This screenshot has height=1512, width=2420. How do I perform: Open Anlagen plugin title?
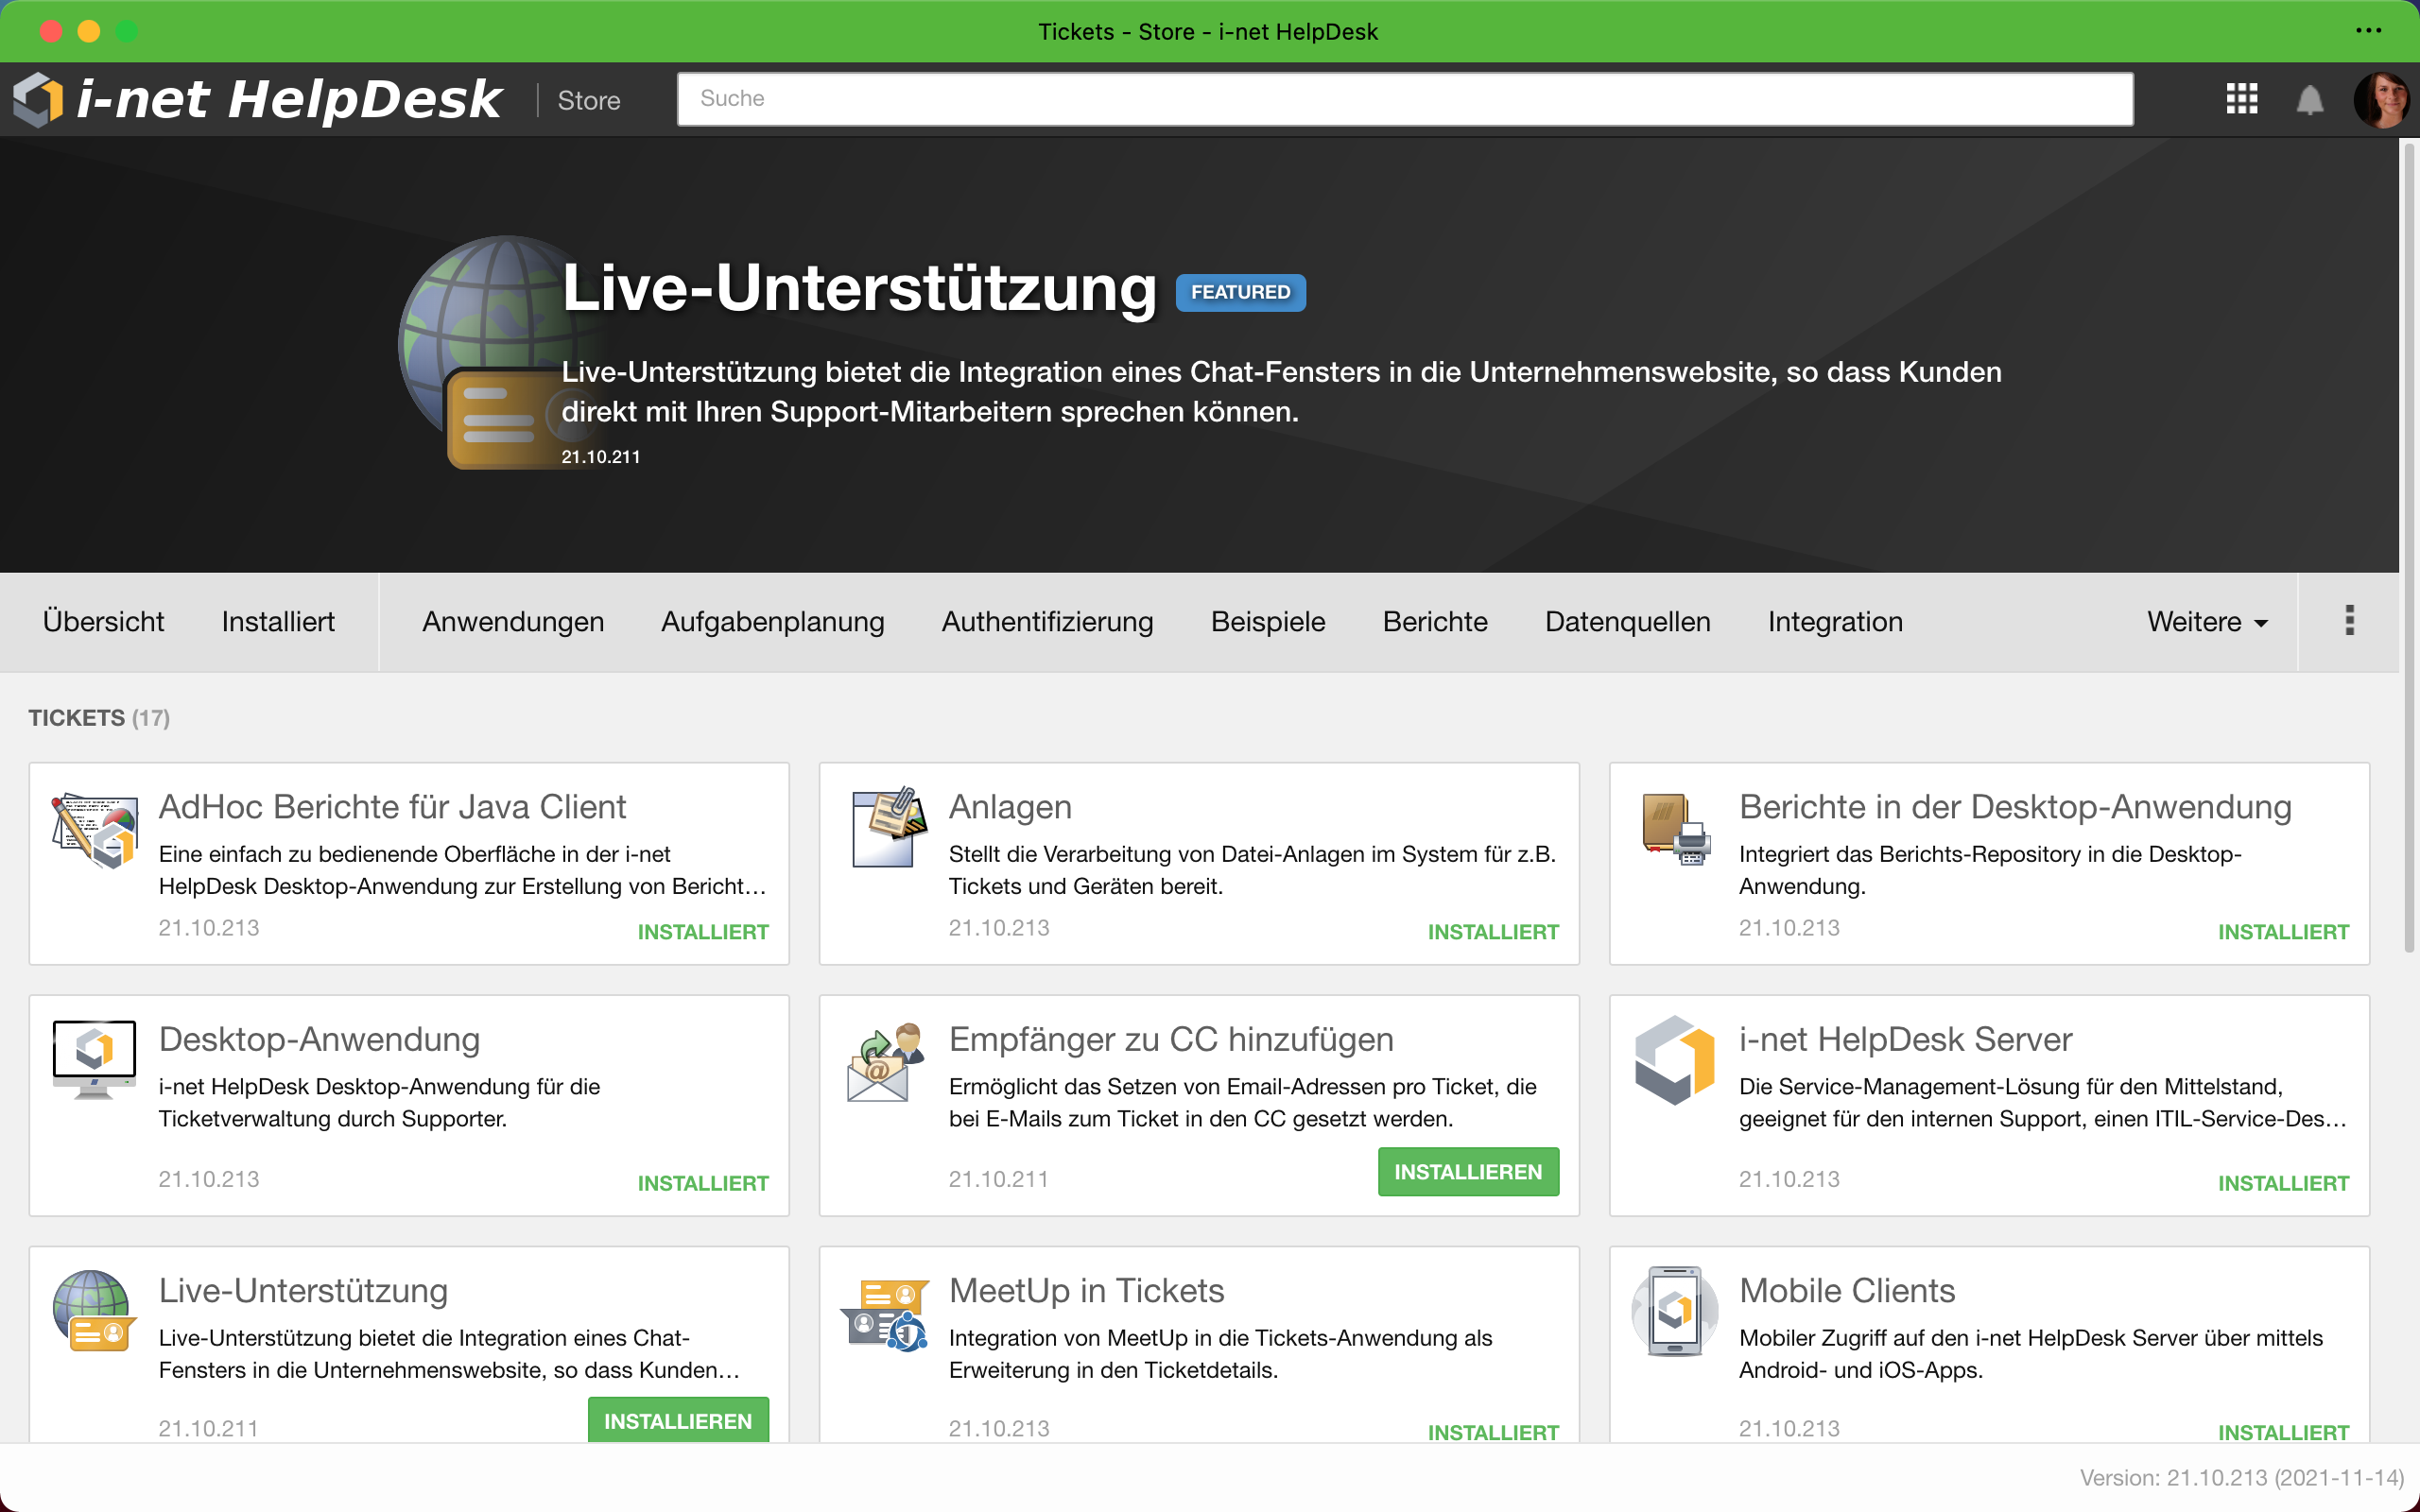(x=1010, y=806)
